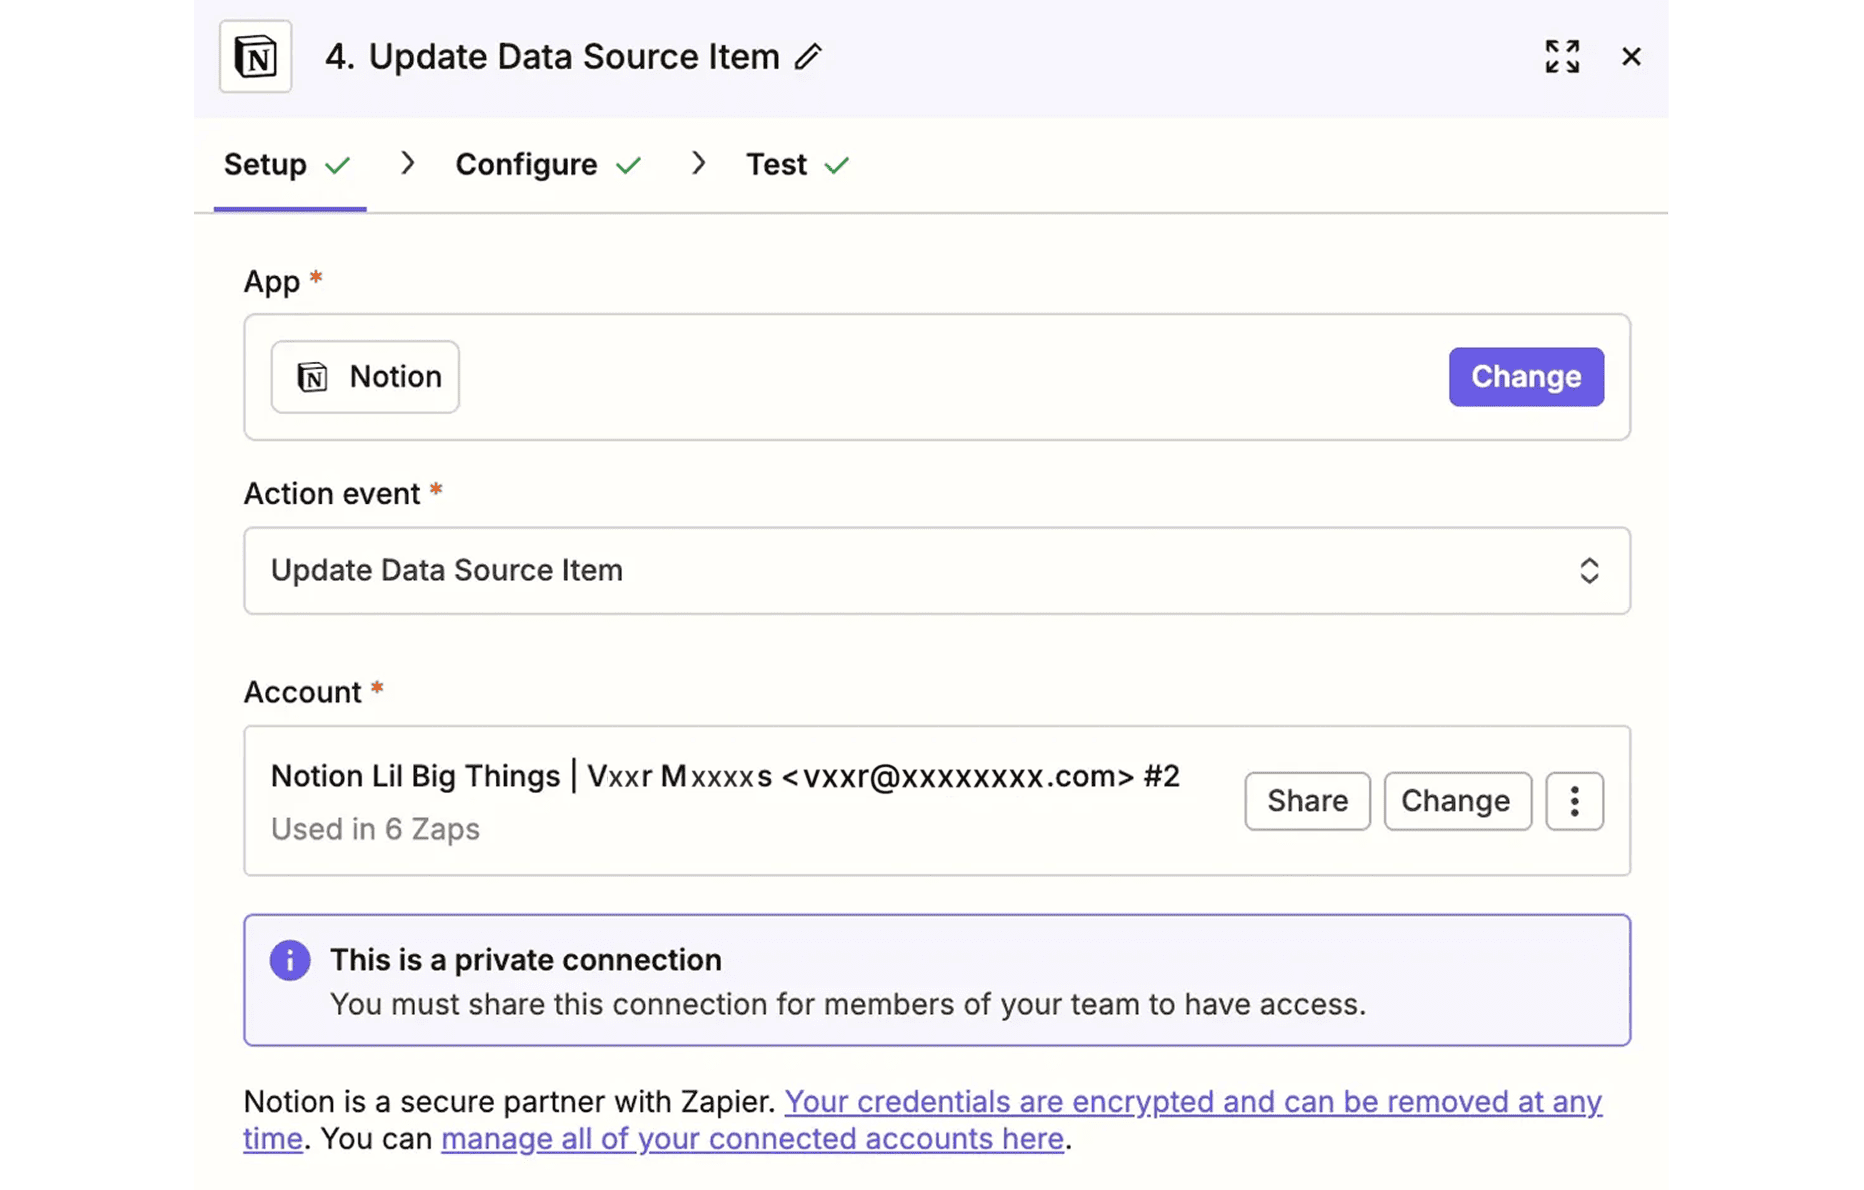Click the 'Used in 6 Zaps' text
This screenshot has height=1190, width=1864.
click(375, 829)
